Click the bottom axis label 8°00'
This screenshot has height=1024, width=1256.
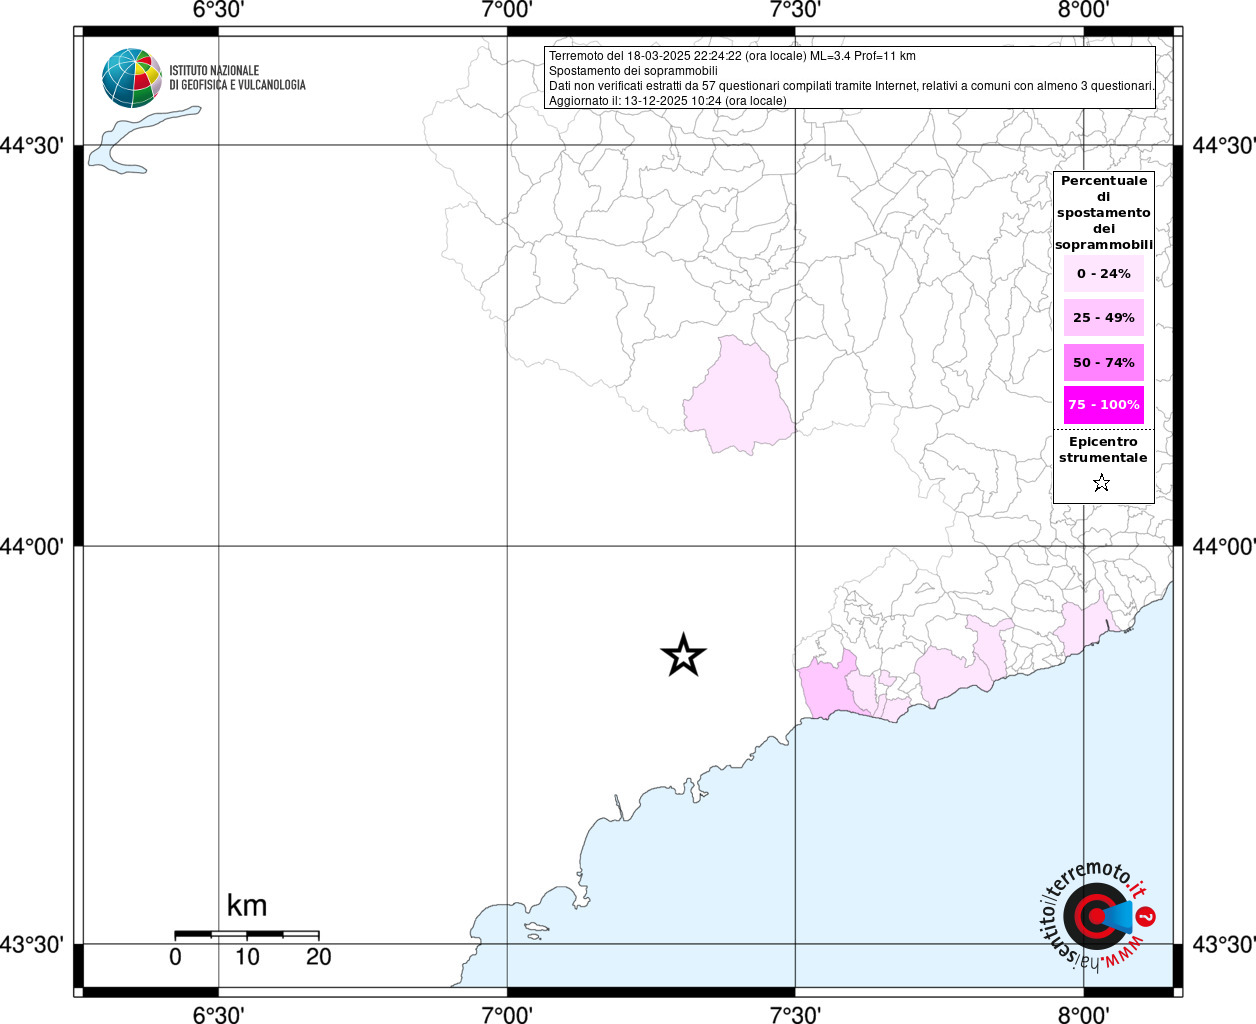point(1083,1015)
